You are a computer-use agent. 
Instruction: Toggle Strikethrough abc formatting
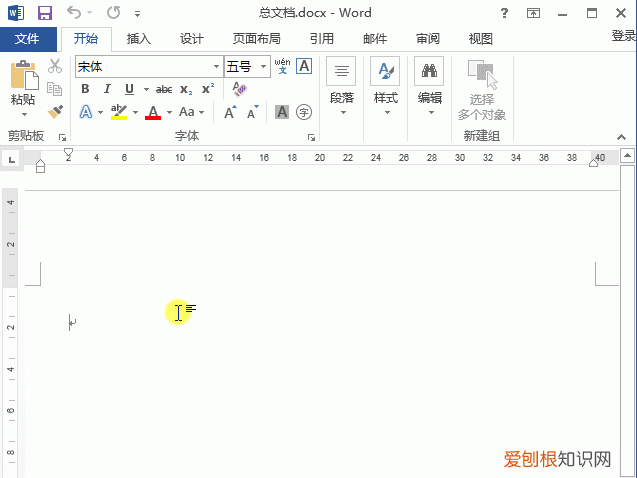(x=164, y=89)
